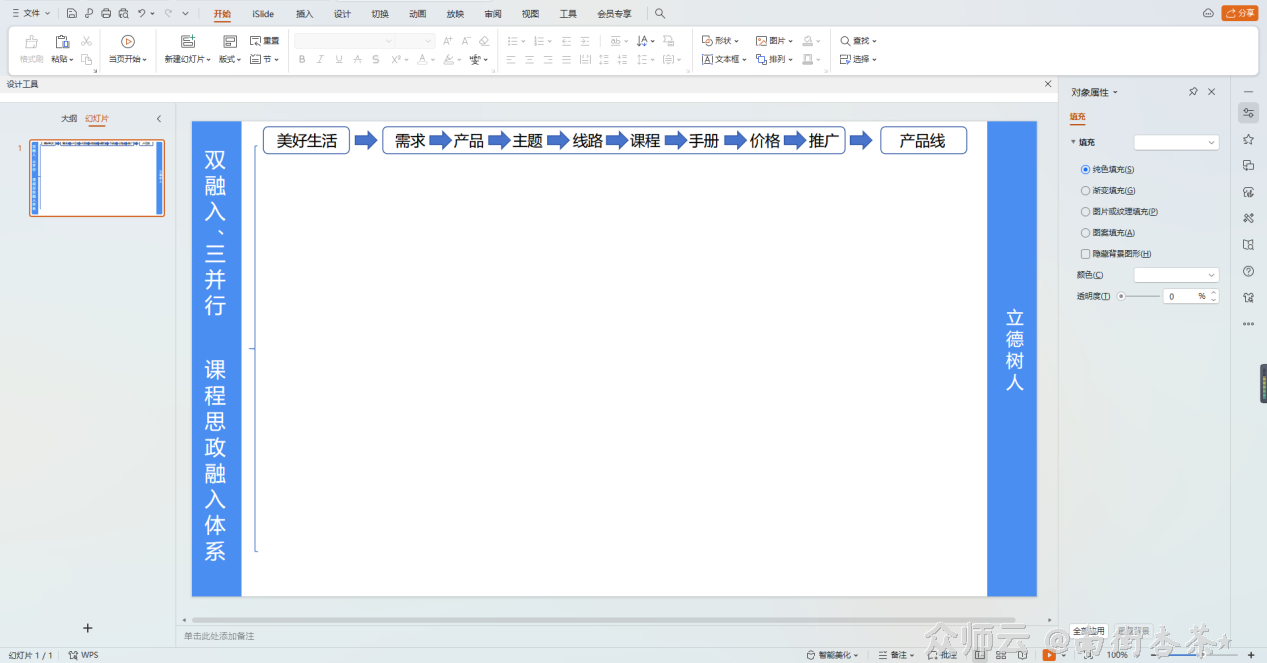Open the 动画 ribbon tab
Screen dimensions: 1267x663
pos(417,14)
